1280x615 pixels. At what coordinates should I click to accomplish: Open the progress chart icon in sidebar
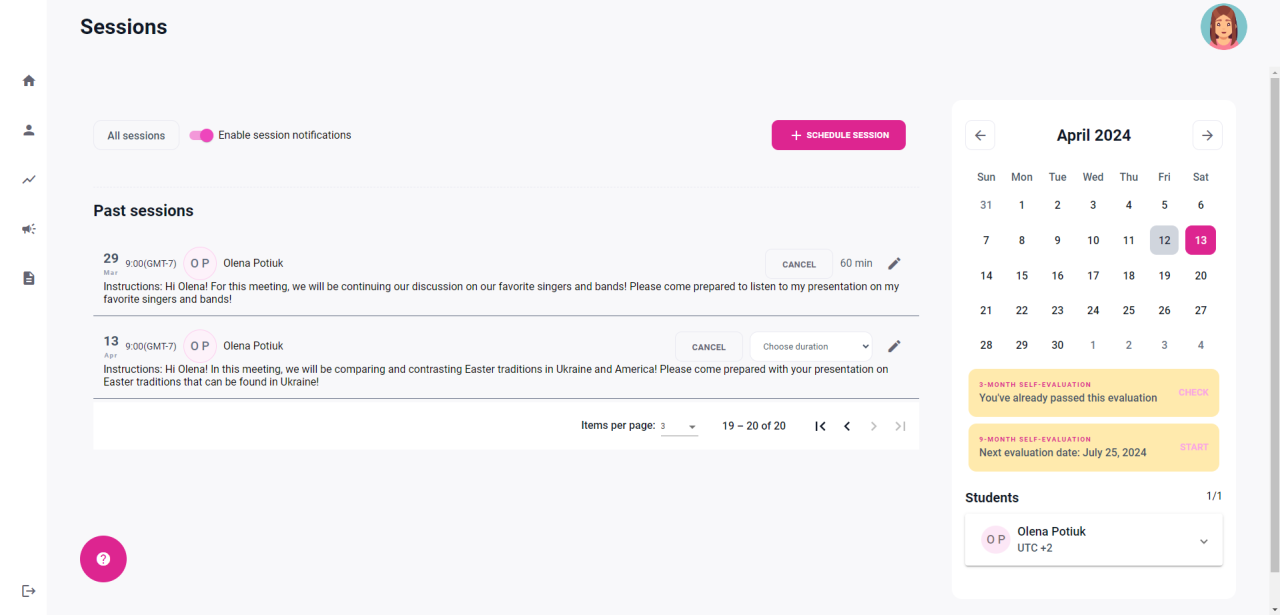(29, 180)
